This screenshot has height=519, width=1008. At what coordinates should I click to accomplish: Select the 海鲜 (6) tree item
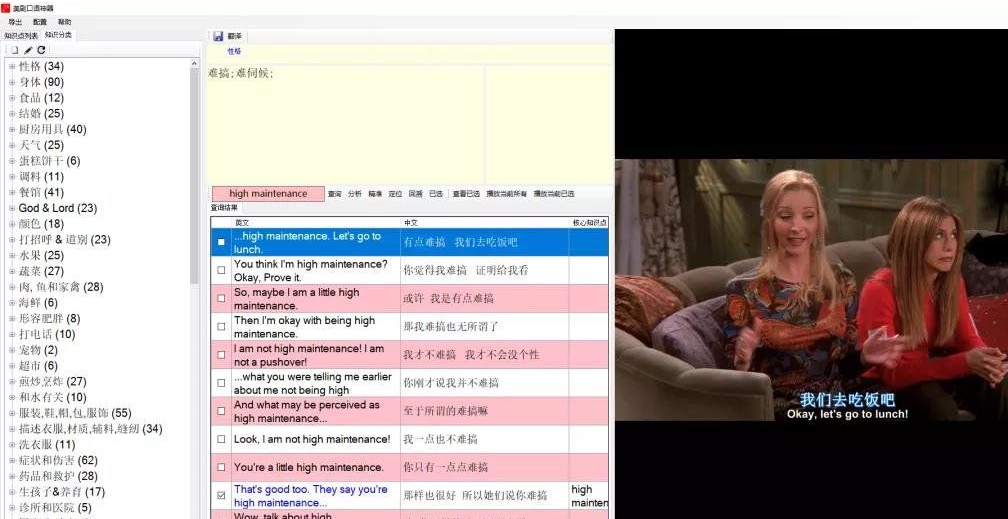tap(38, 303)
